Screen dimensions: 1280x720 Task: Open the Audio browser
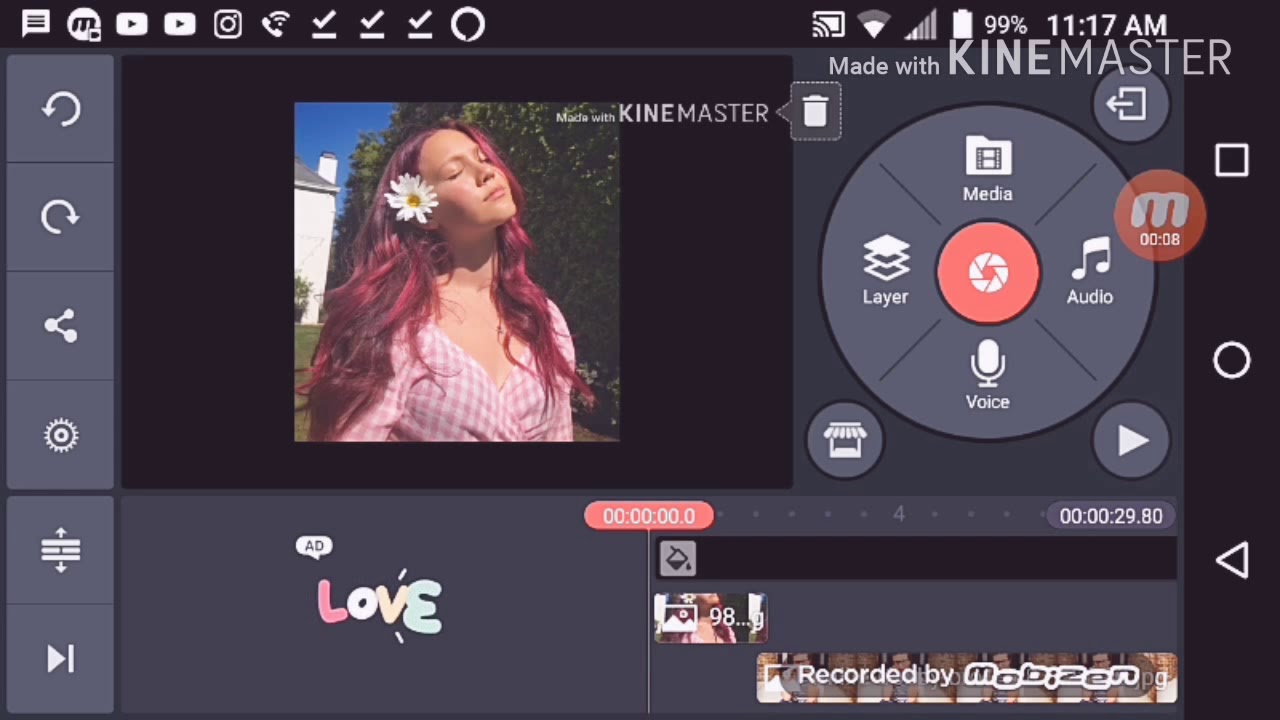(1090, 271)
